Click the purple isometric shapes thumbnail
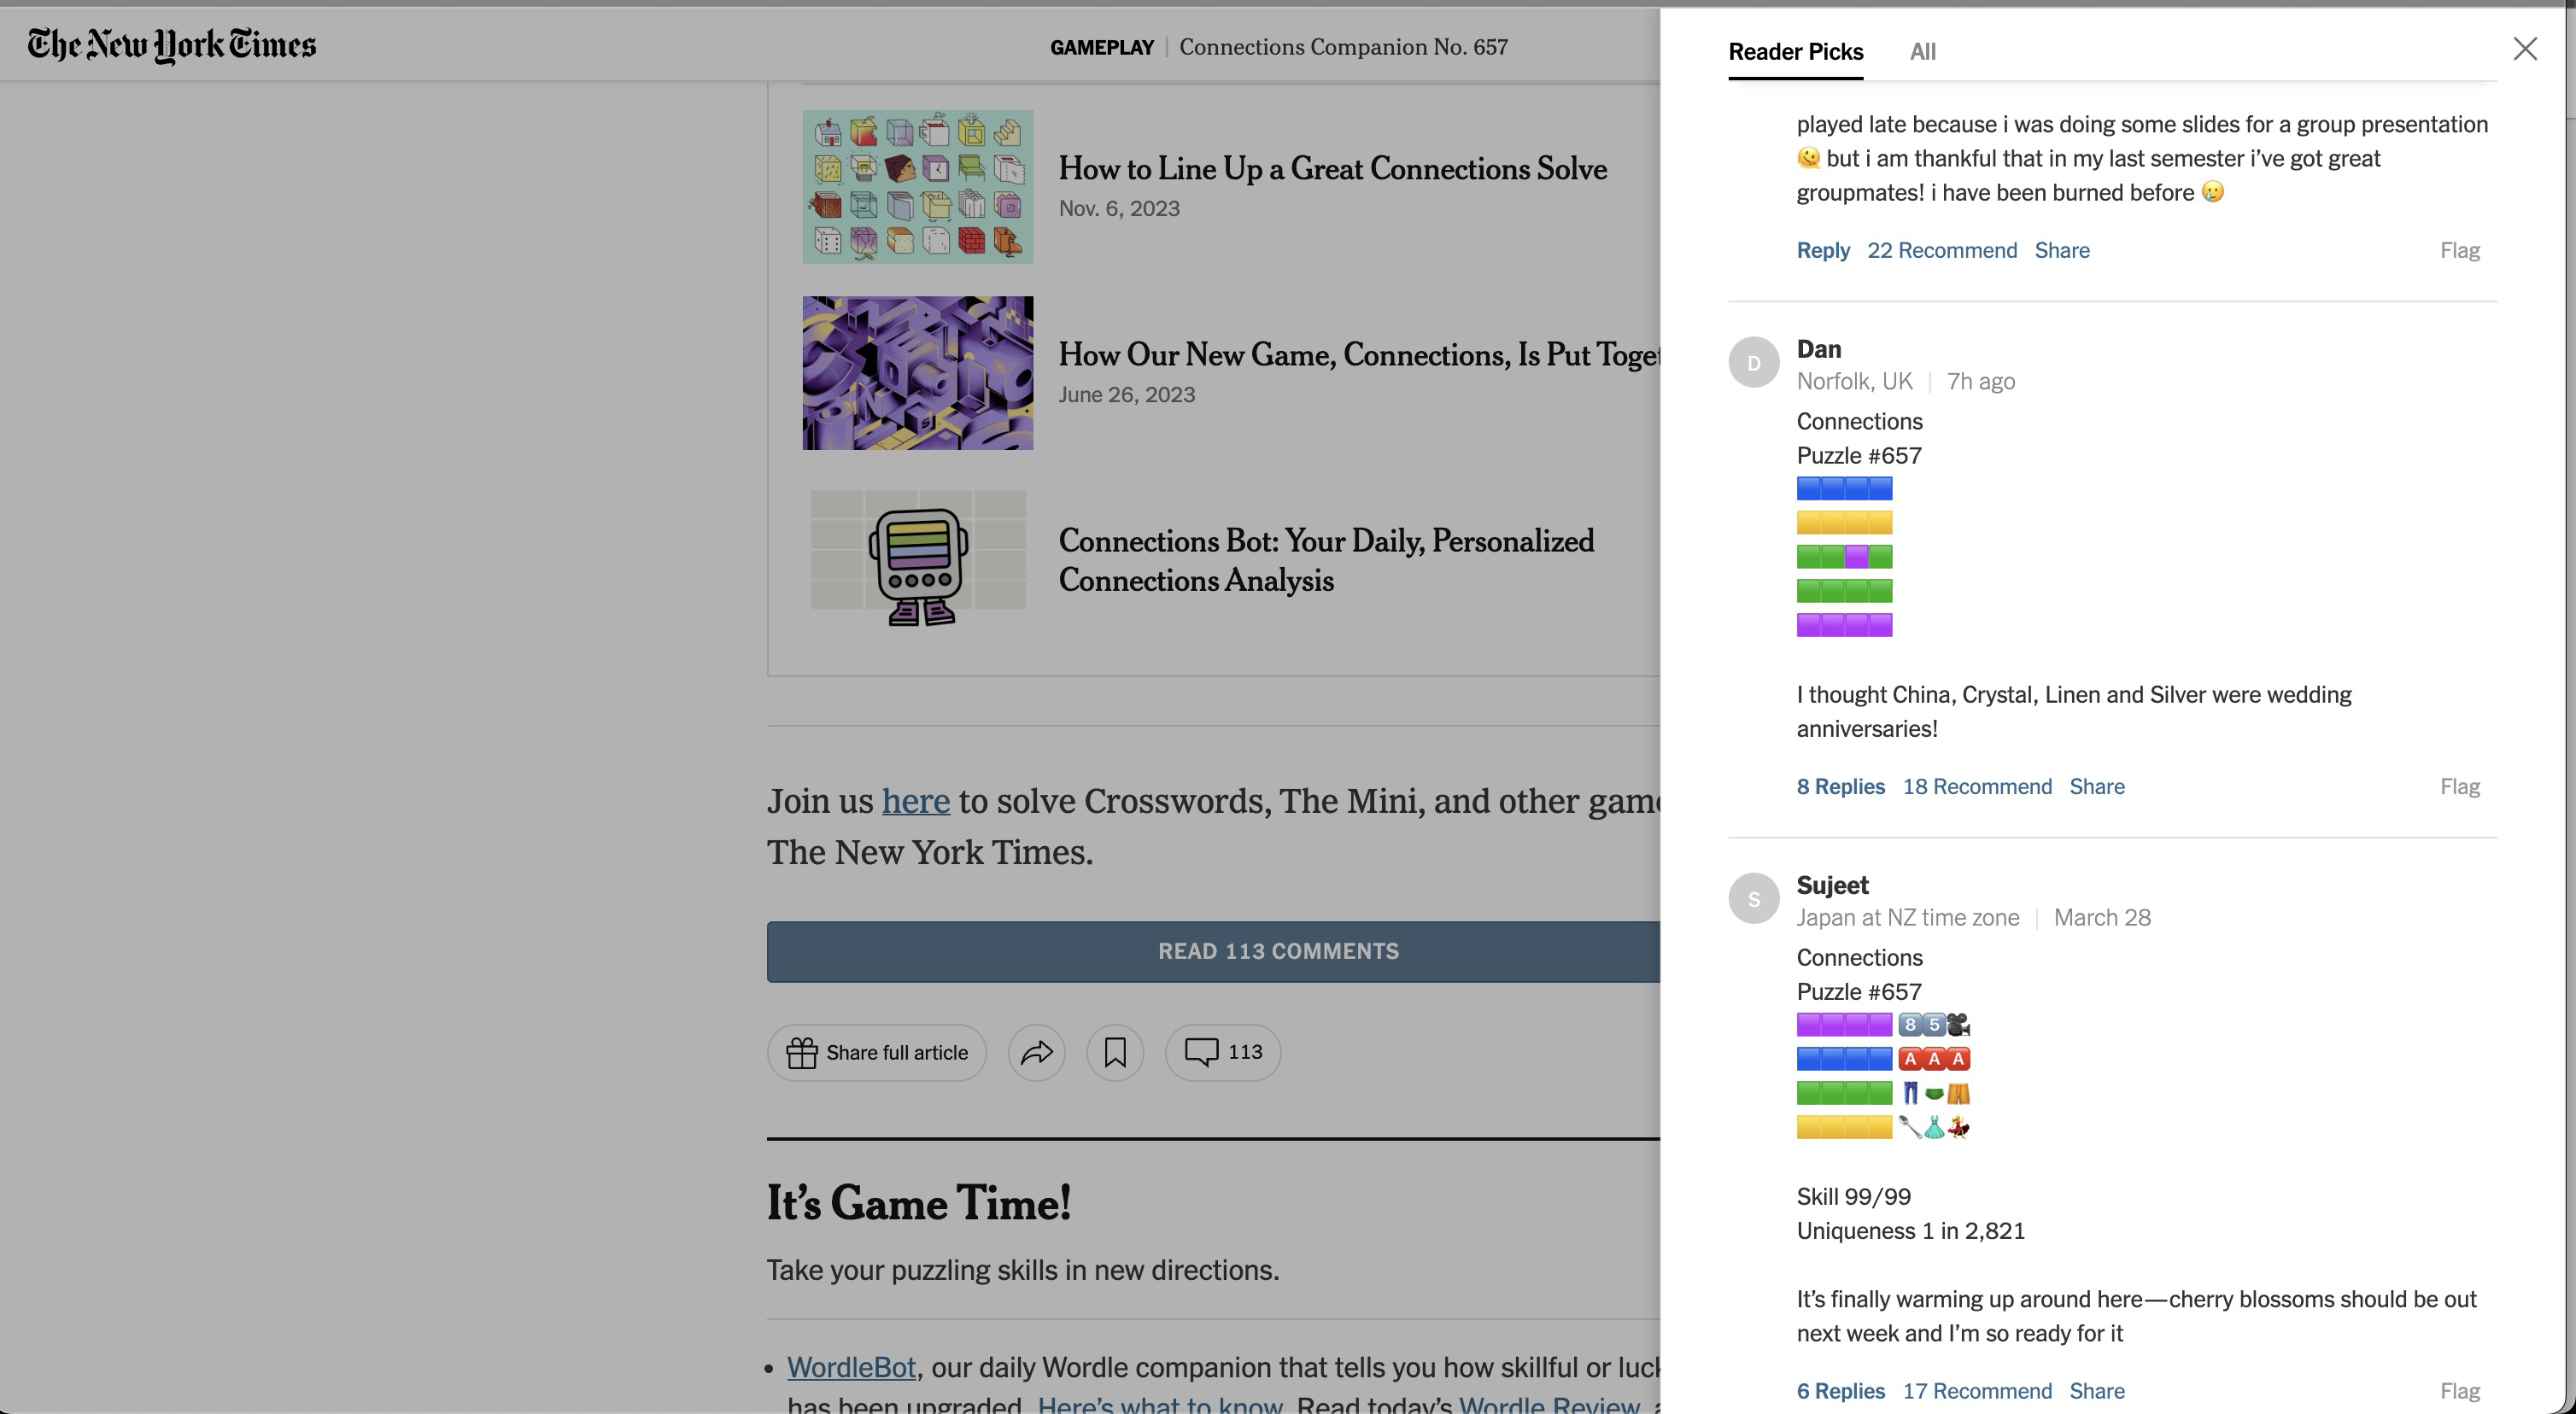Image resolution: width=2576 pixels, height=1414 pixels. (x=918, y=373)
